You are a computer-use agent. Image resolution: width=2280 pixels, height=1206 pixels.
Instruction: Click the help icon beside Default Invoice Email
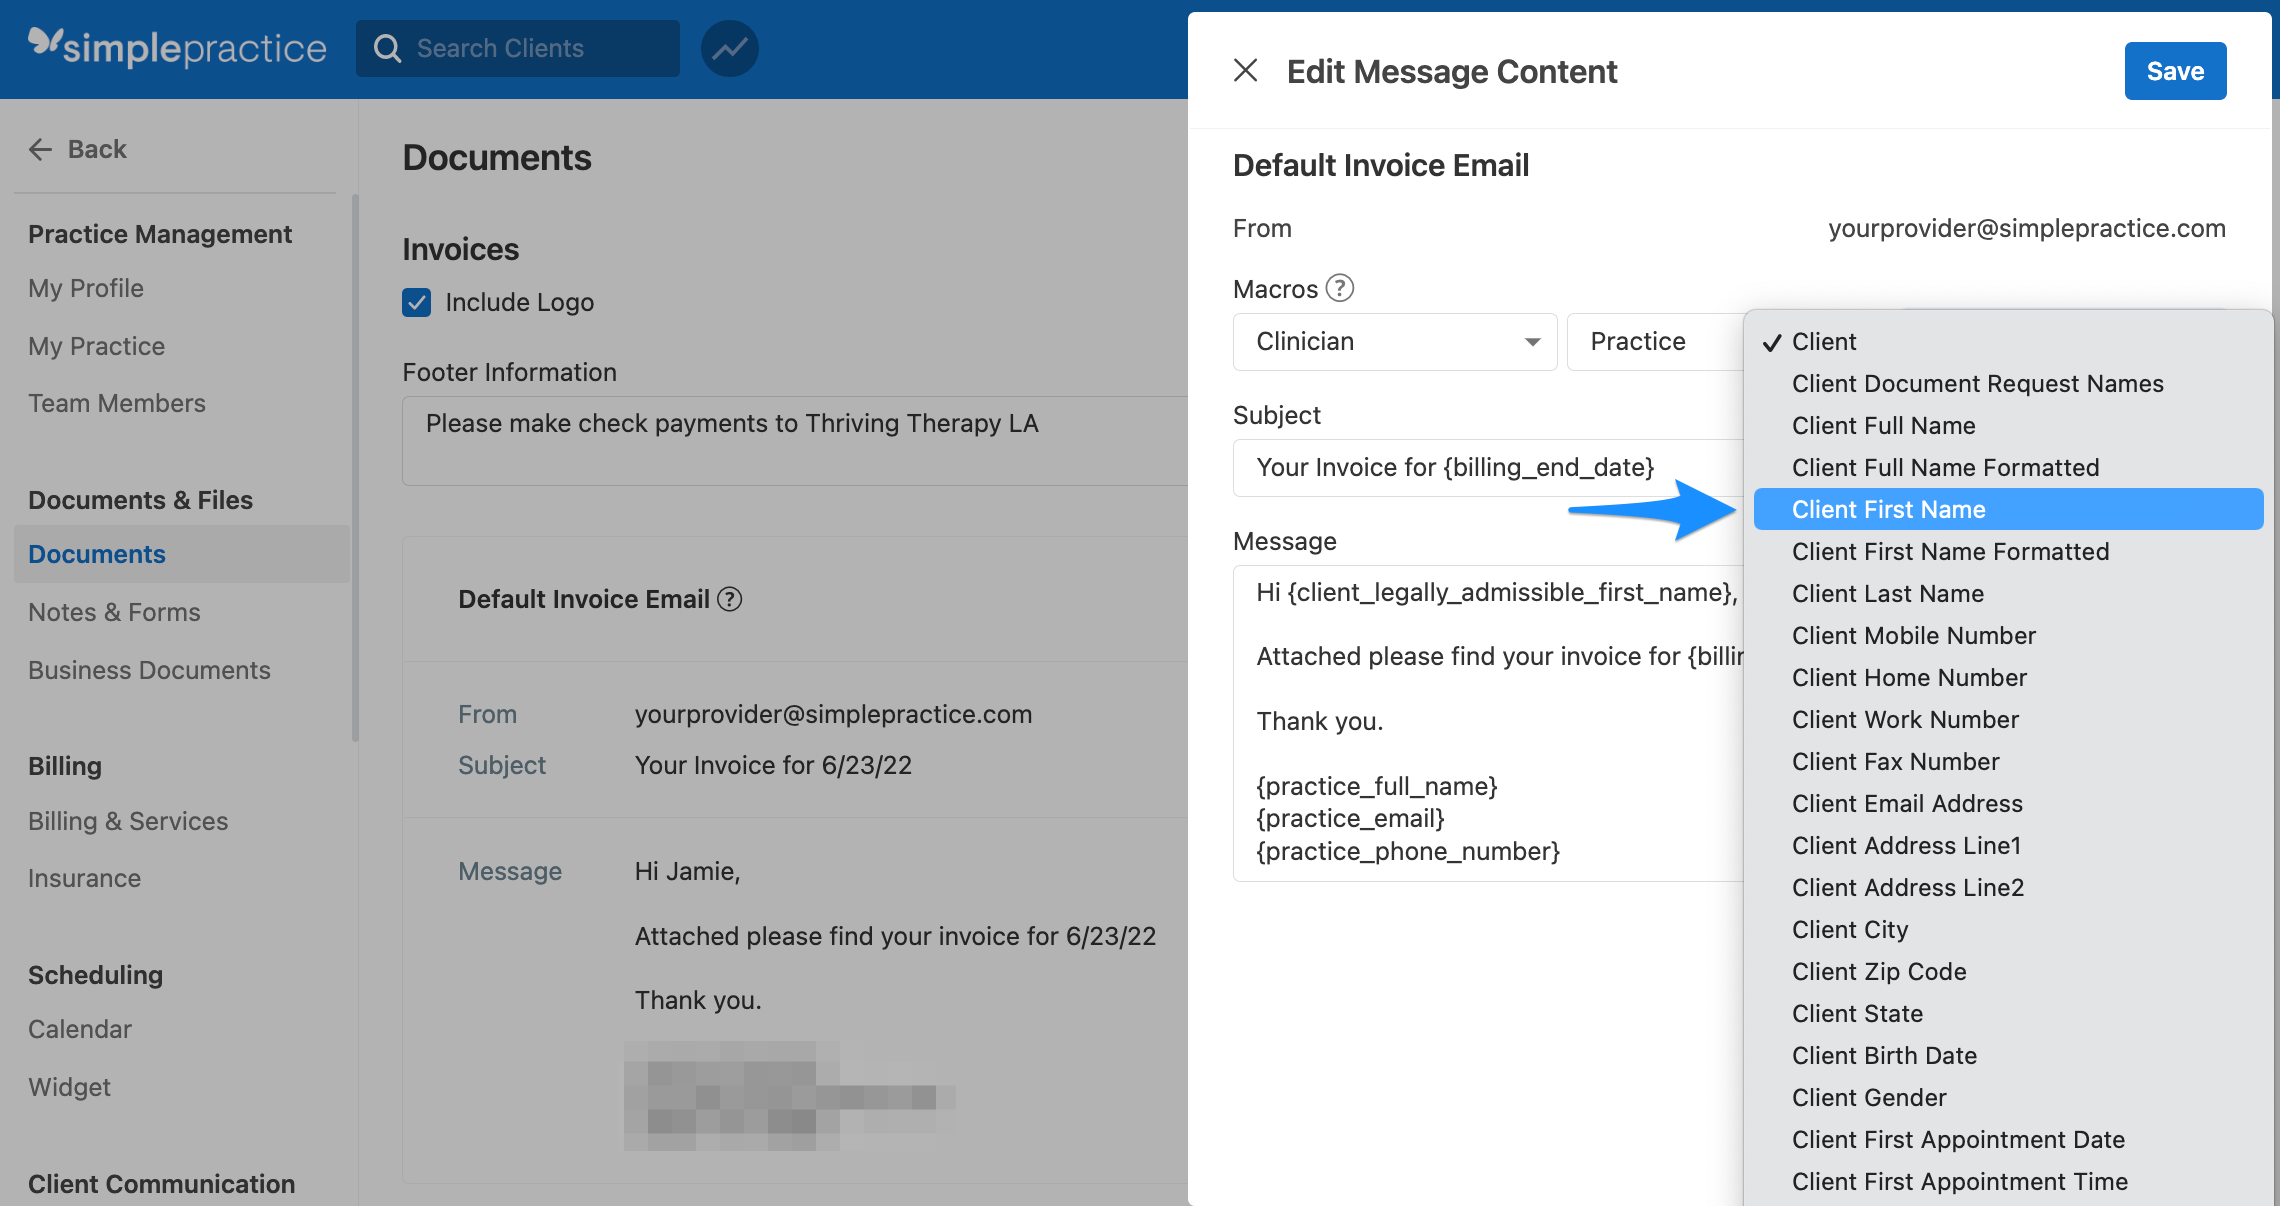(730, 599)
